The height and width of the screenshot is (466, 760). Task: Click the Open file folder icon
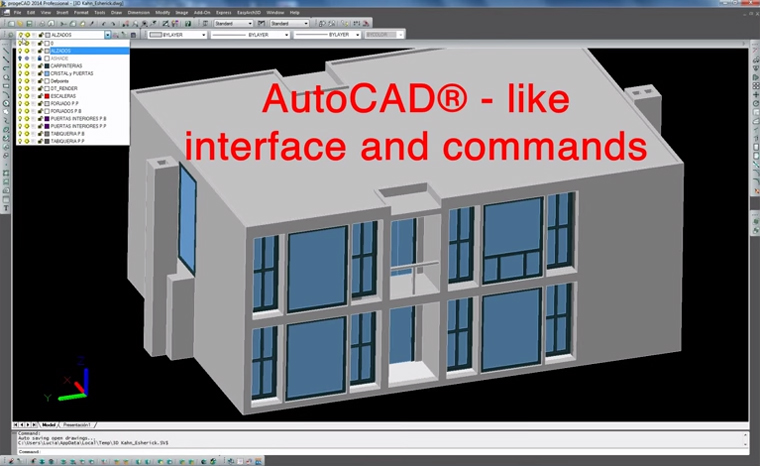[x=20, y=23]
